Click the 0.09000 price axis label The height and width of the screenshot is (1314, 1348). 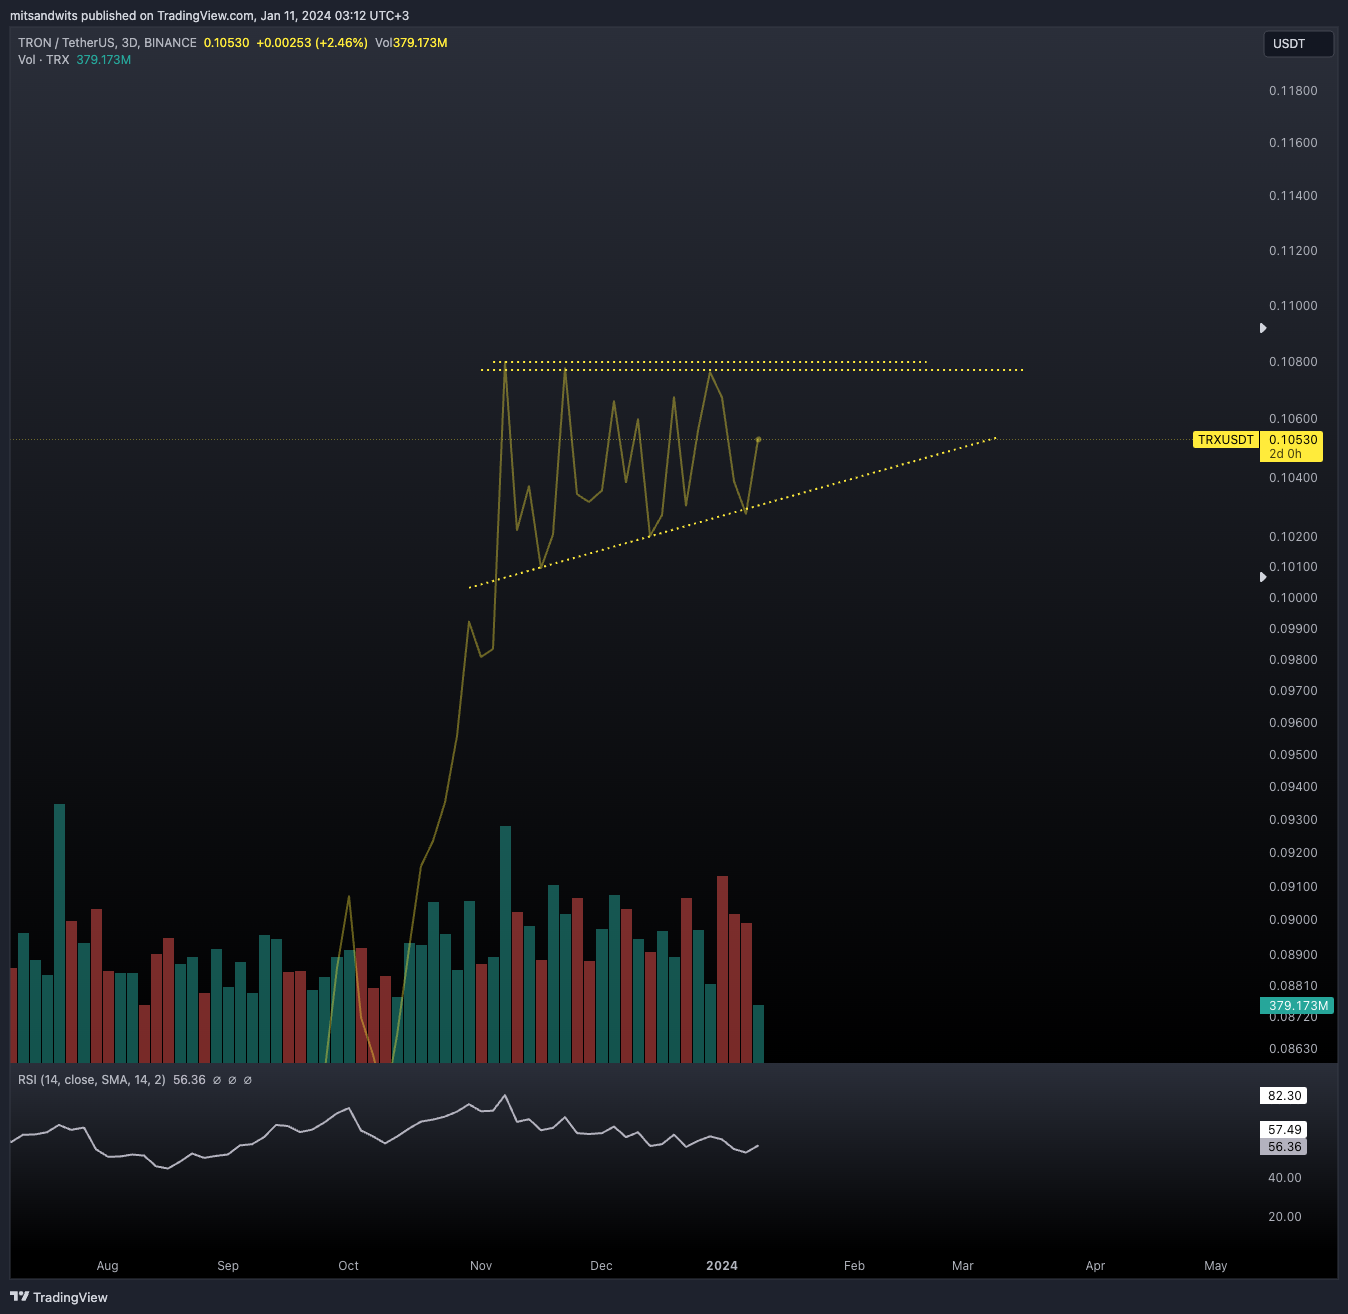coord(1293,920)
